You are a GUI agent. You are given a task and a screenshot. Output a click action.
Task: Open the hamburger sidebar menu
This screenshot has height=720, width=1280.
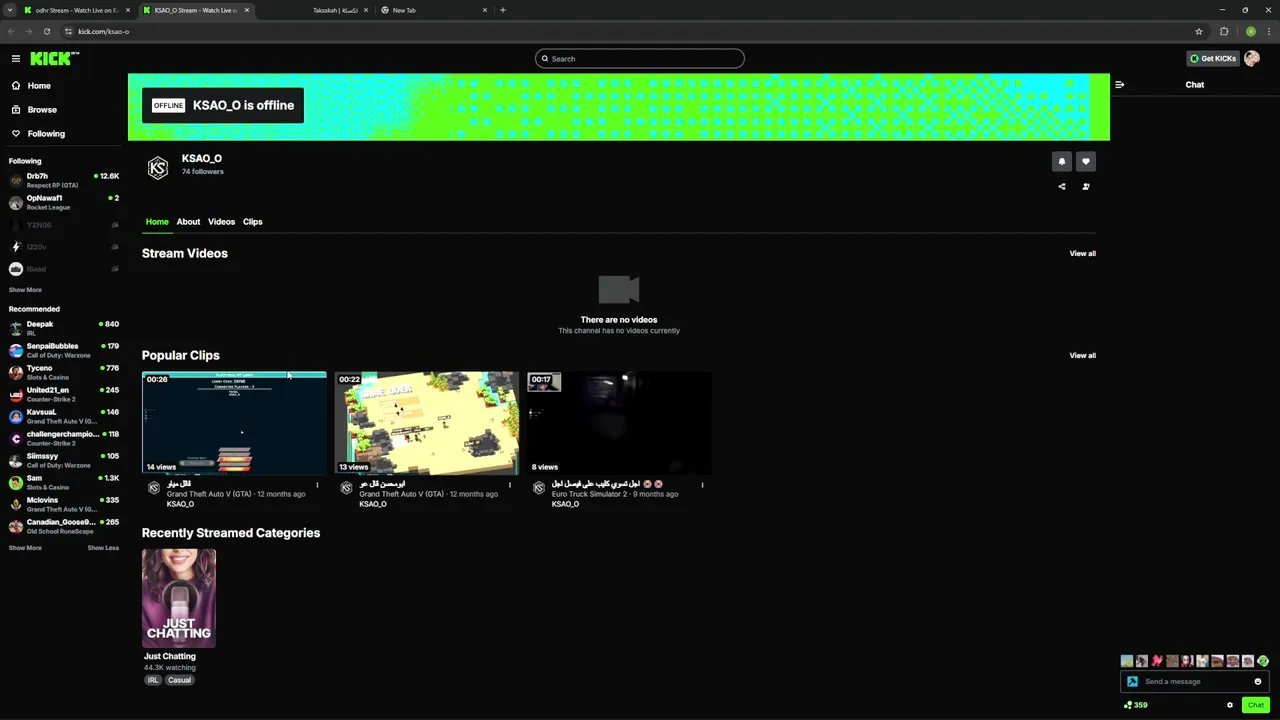click(16, 59)
